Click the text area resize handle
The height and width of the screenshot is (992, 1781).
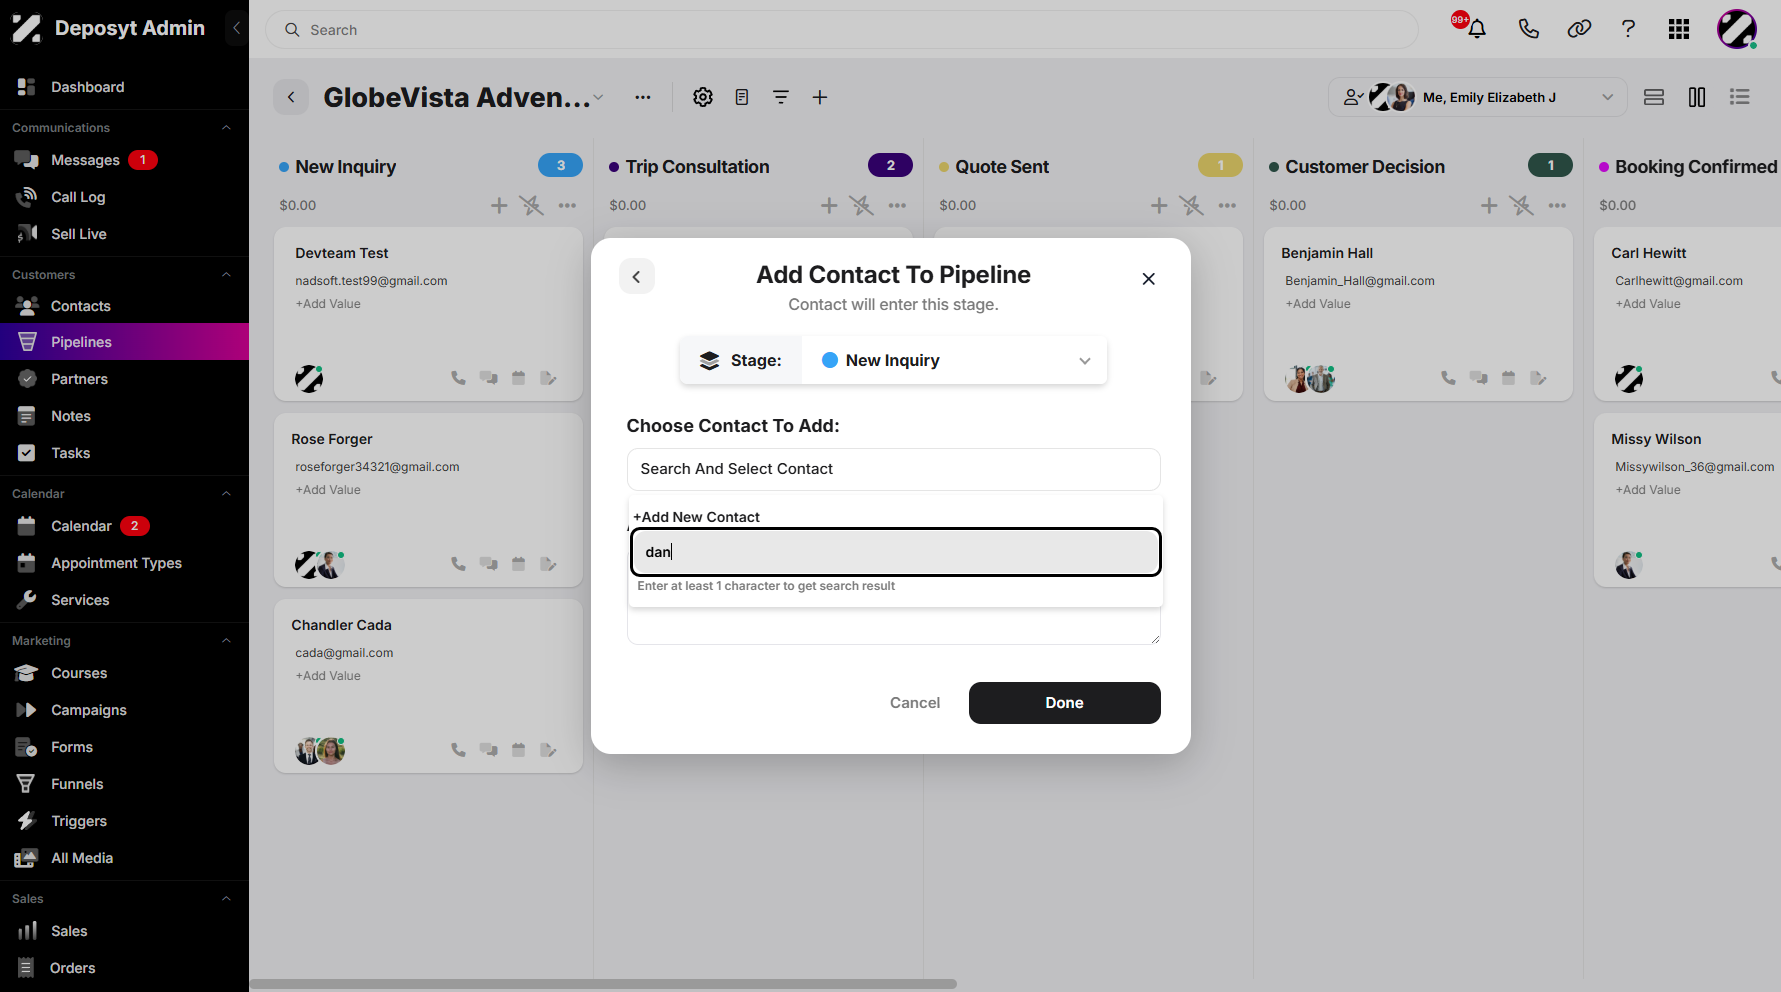[1155, 639]
